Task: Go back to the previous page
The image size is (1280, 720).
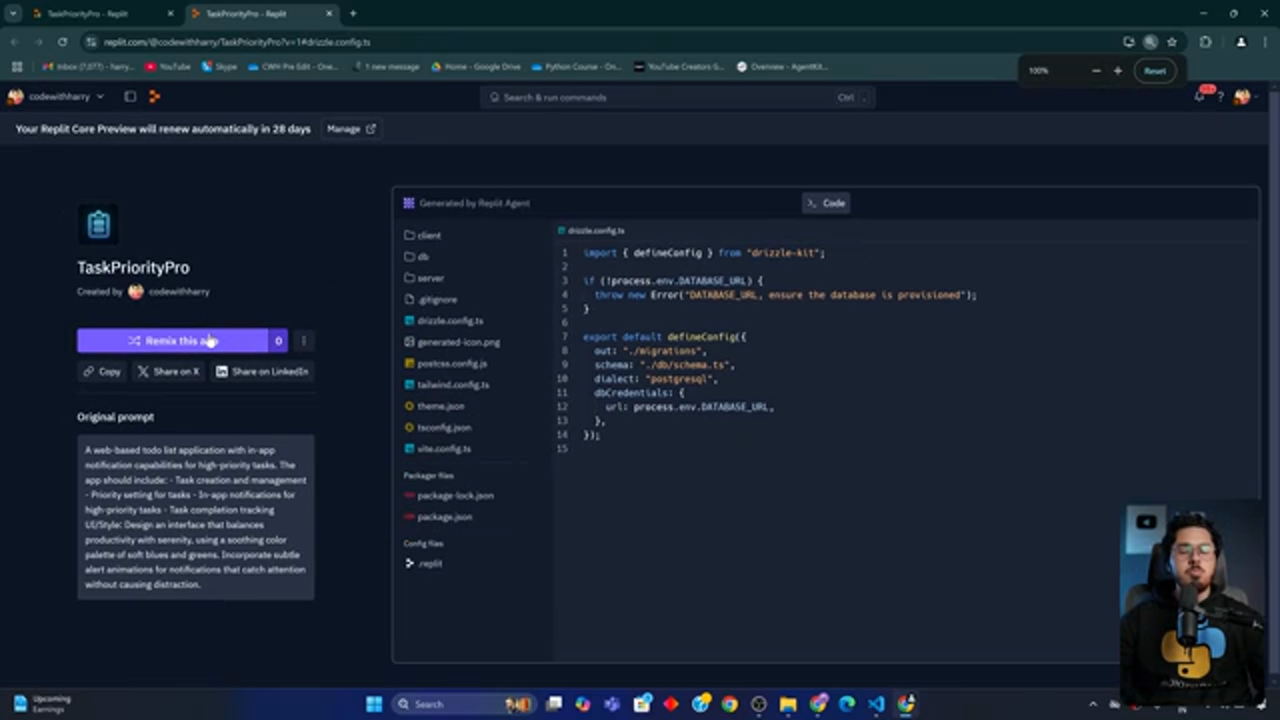Action: (x=15, y=42)
